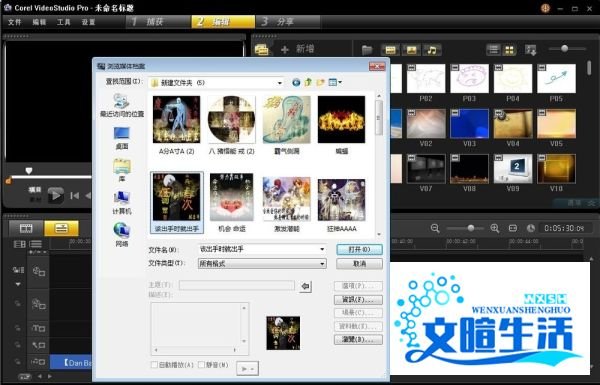This screenshot has width=600, height=385.
Task: Switch library to list view
Action: coord(493,50)
